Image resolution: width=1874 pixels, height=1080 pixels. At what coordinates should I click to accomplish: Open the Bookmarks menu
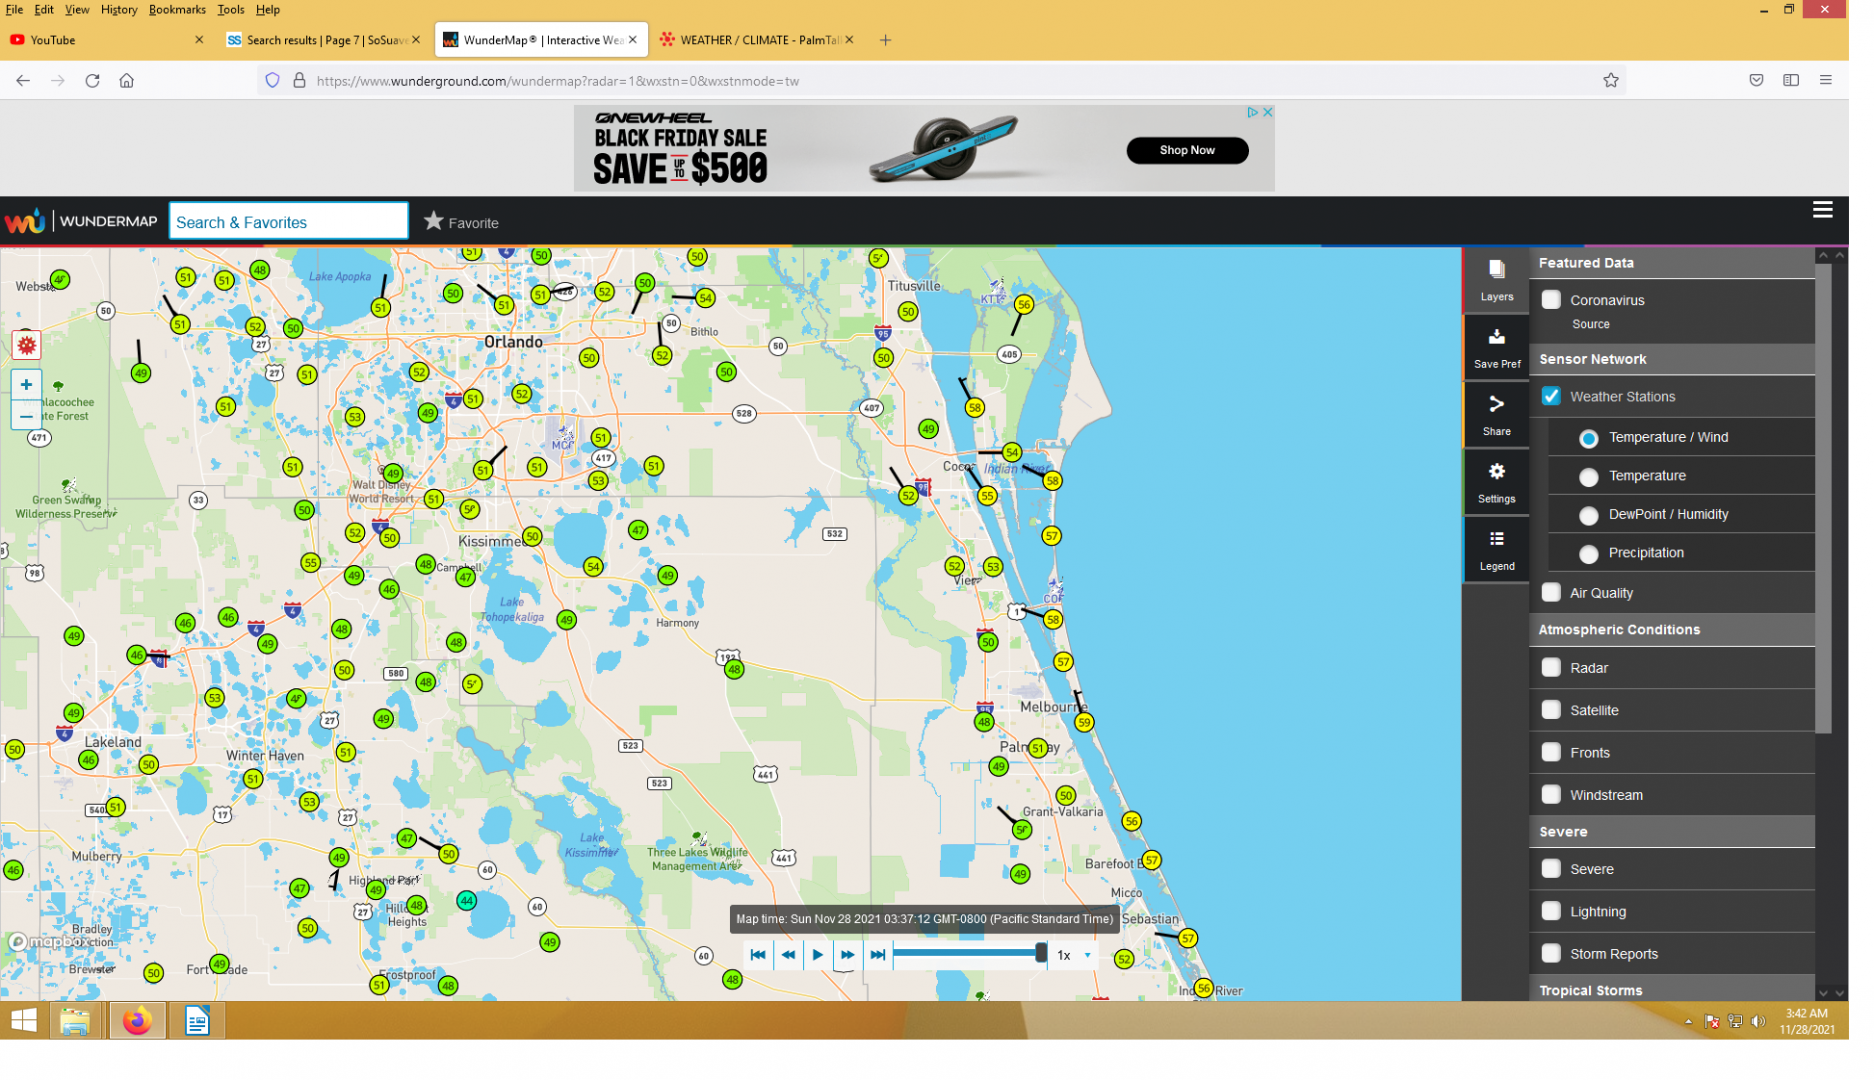click(x=179, y=10)
